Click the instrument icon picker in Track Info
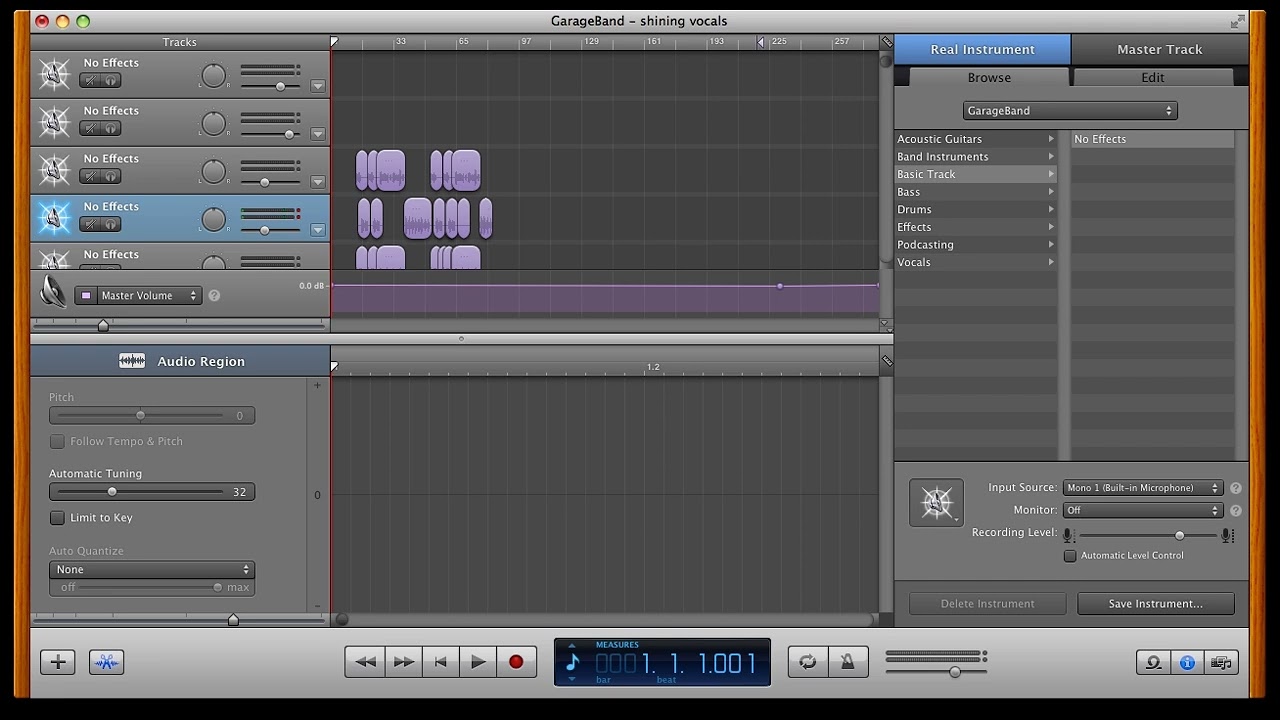1280x720 pixels. click(936, 502)
